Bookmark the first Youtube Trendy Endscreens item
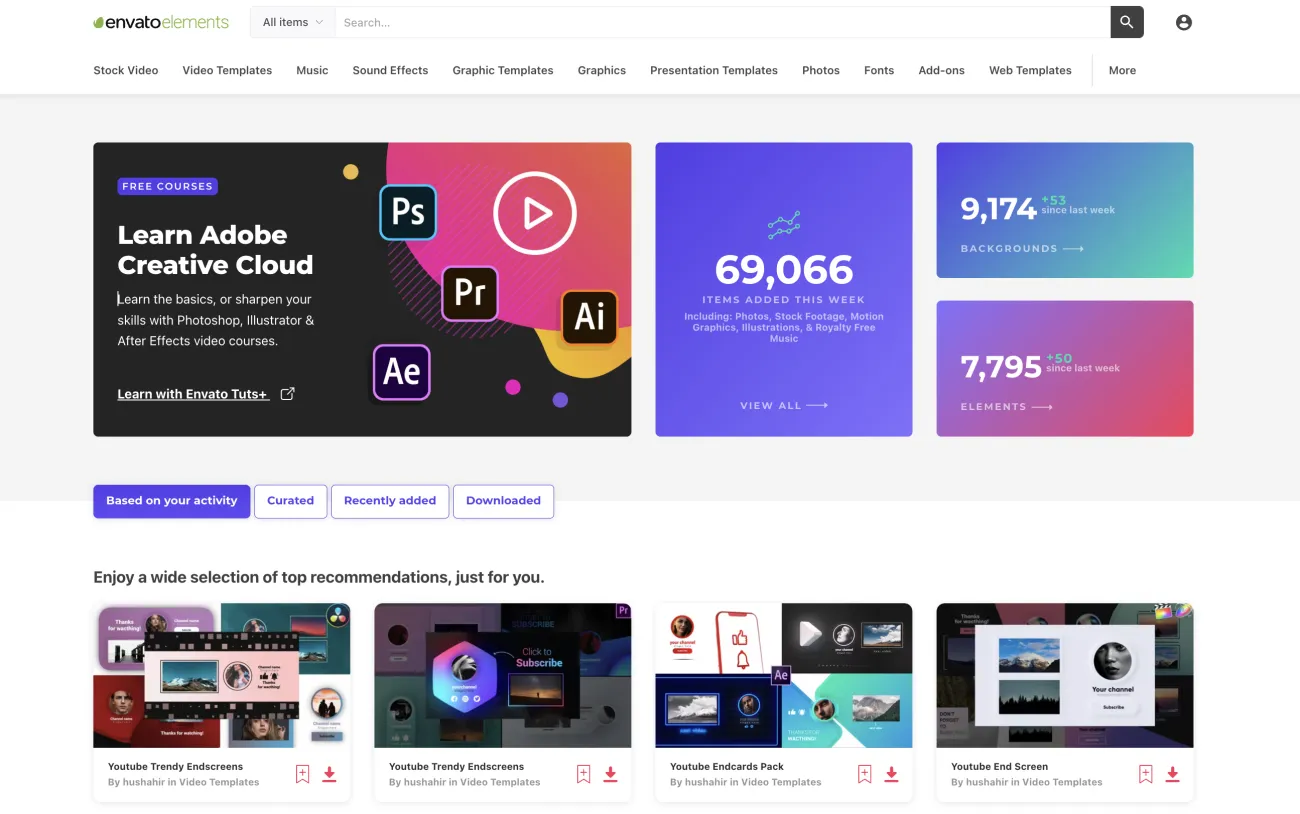 [x=302, y=774]
